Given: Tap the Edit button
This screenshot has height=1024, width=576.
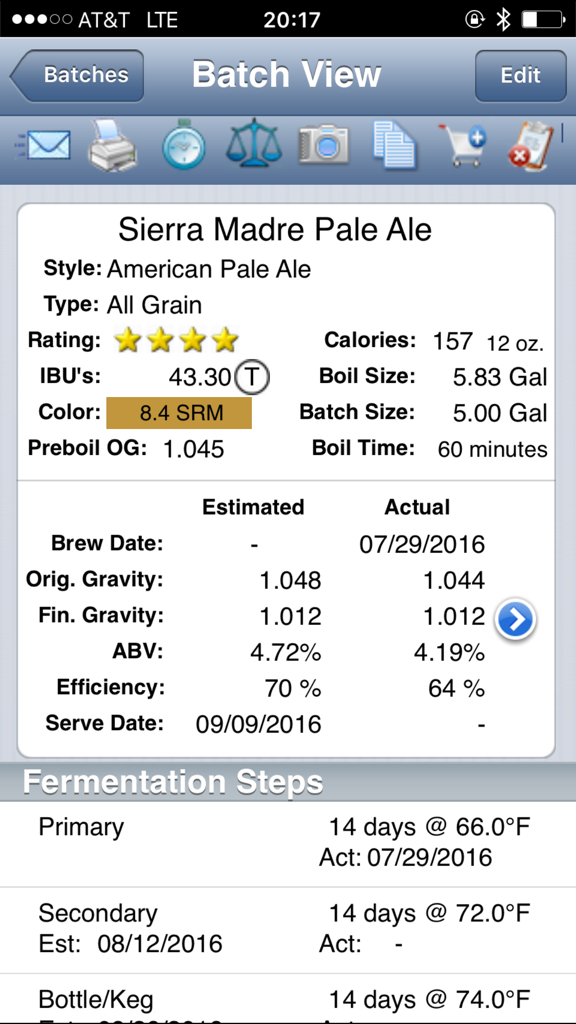Looking at the screenshot, I should tap(520, 75).
